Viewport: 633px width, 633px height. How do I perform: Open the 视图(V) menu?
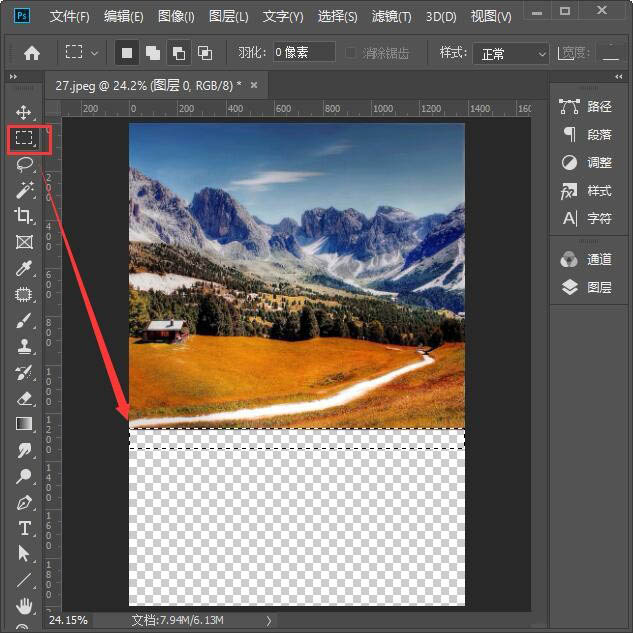pyautogui.click(x=491, y=17)
